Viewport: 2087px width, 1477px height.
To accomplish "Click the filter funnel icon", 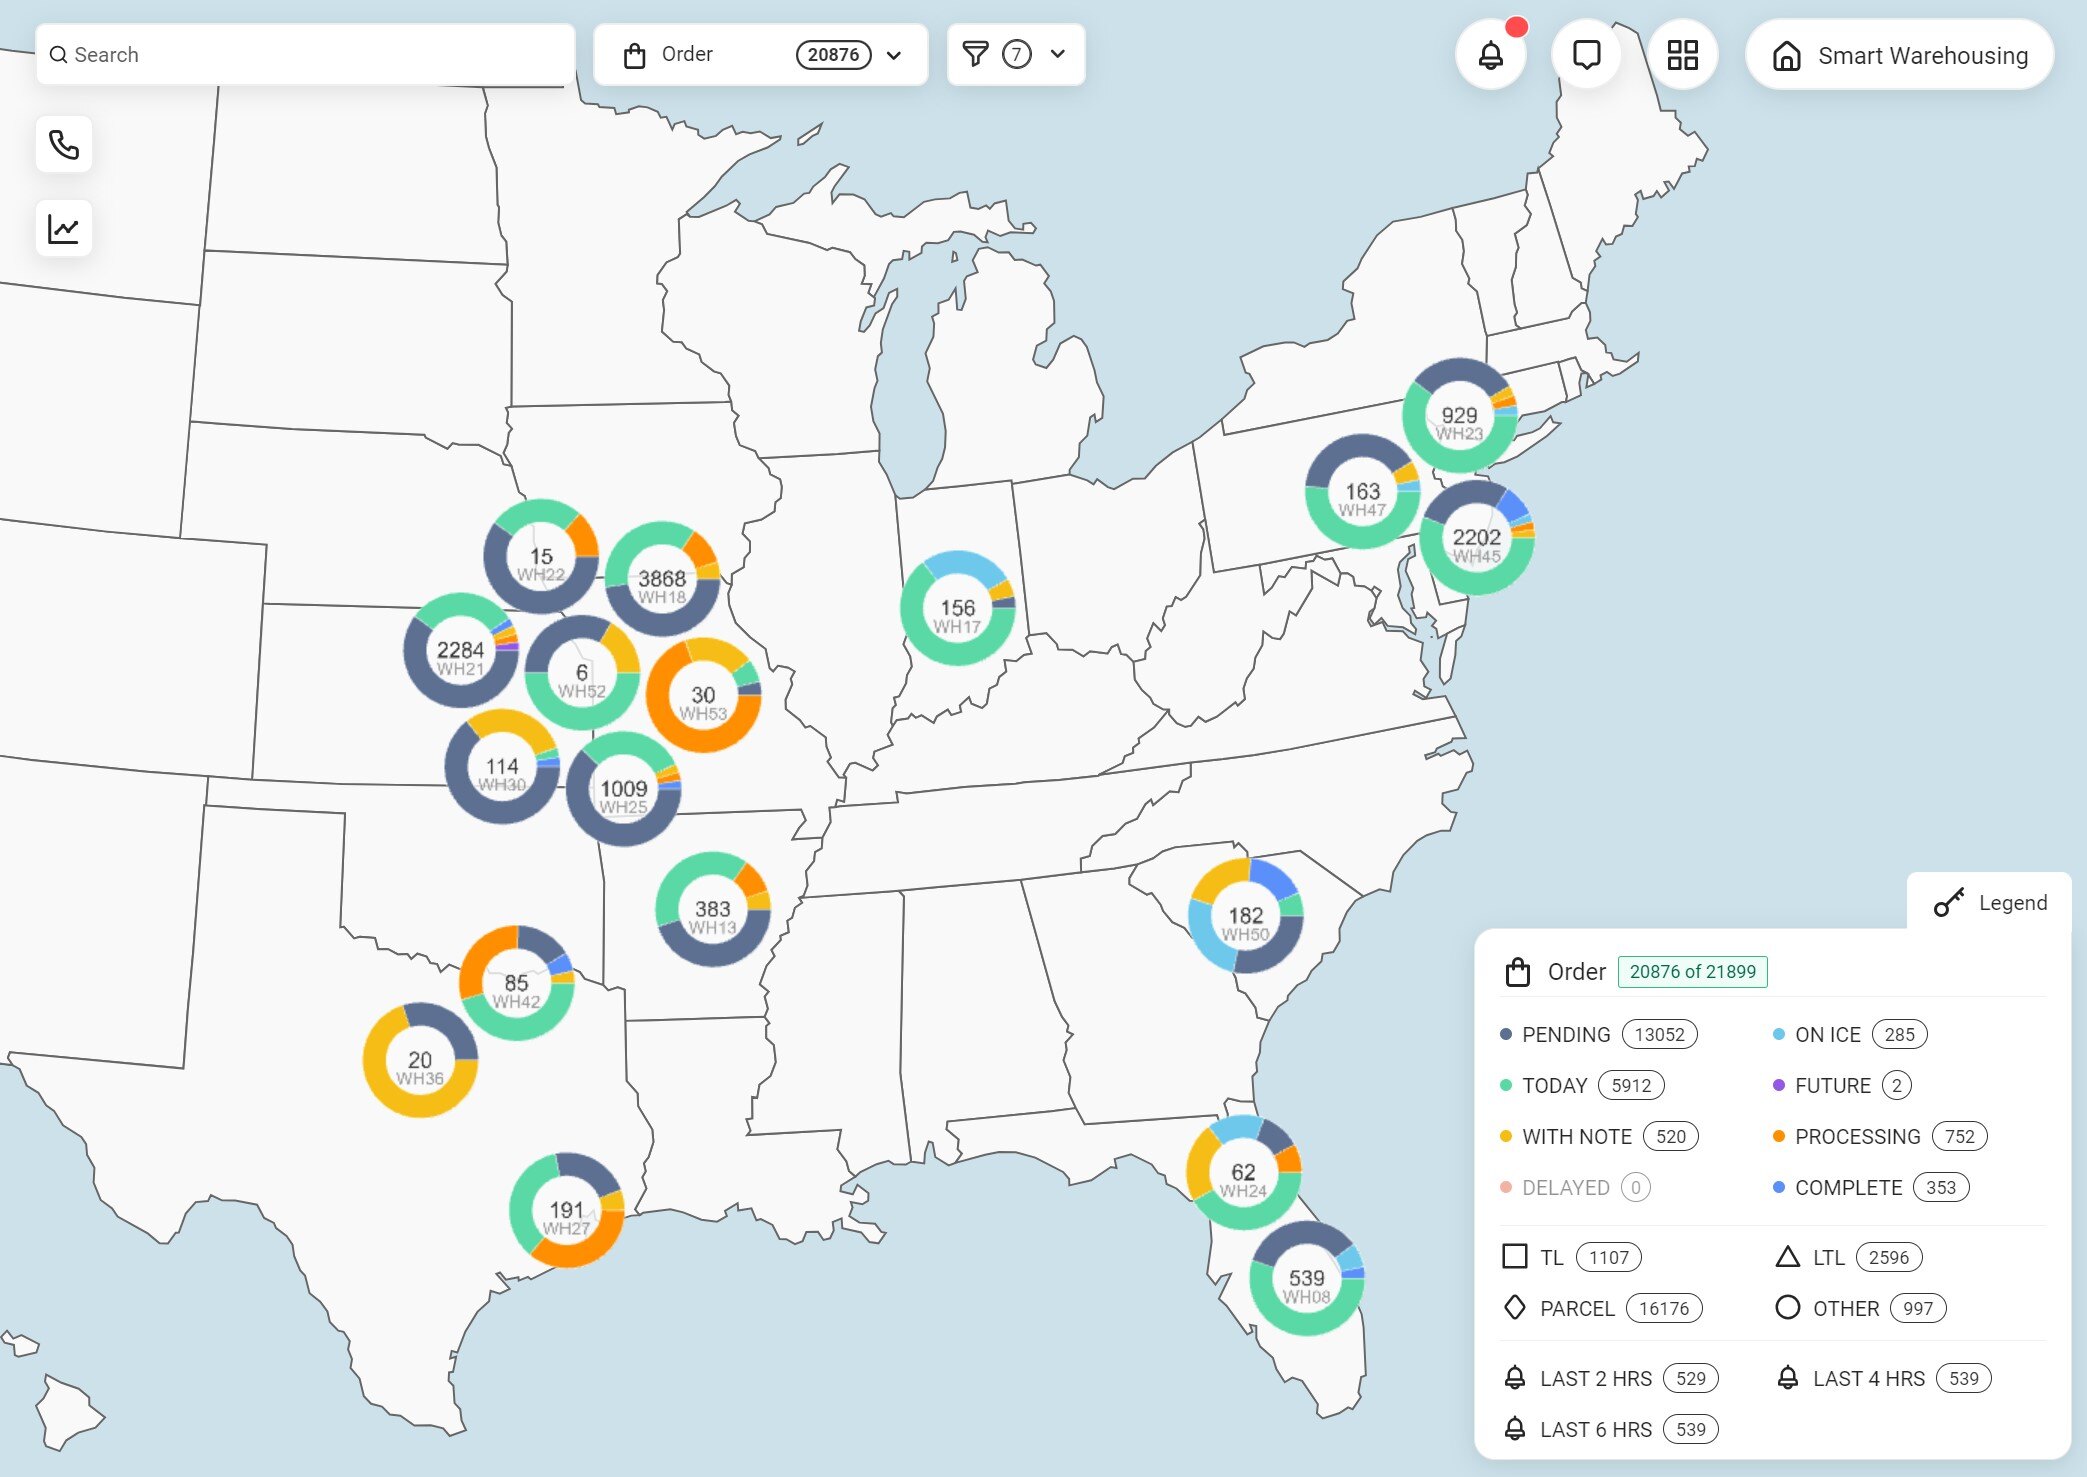I will tap(975, 54).
